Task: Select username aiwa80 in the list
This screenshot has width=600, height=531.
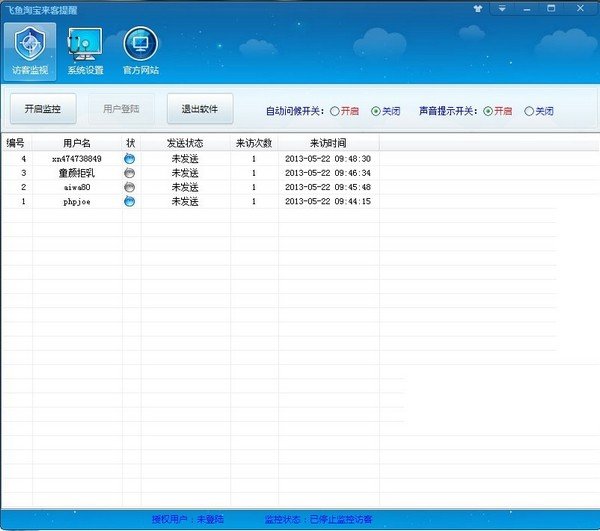Action: [x=77, y=187]
